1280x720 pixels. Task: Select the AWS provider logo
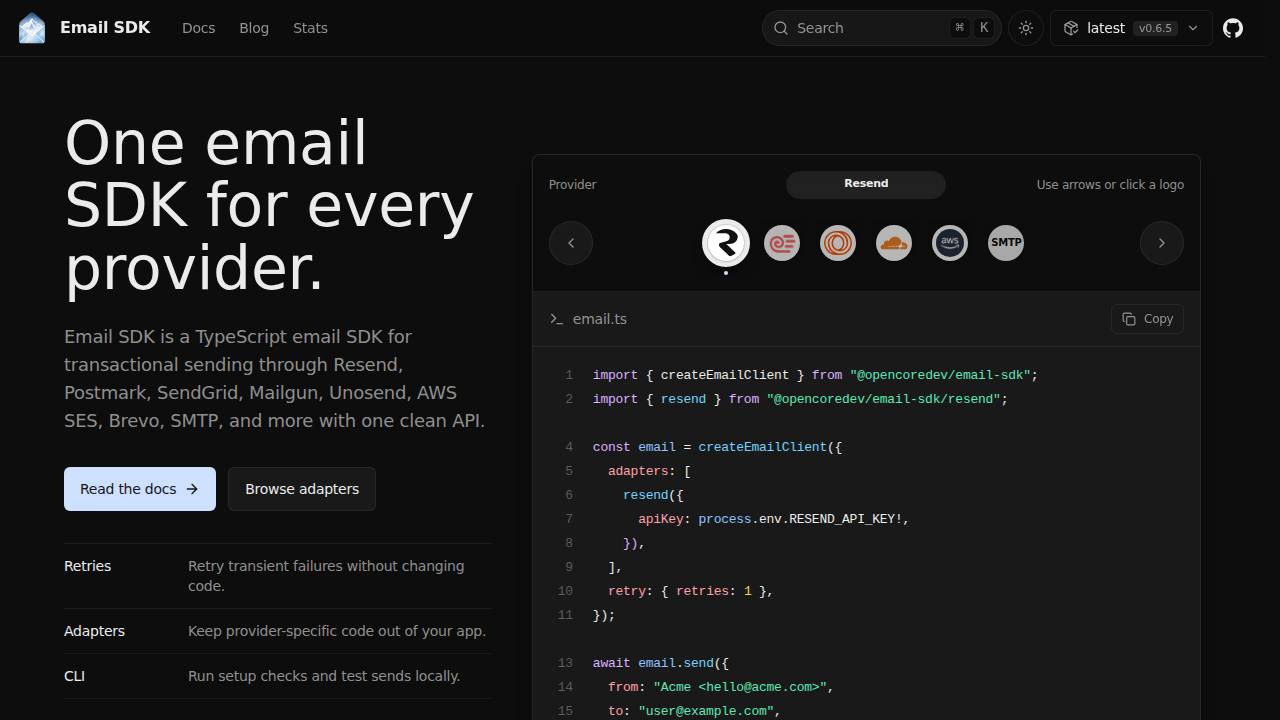(x=950, y=243)
